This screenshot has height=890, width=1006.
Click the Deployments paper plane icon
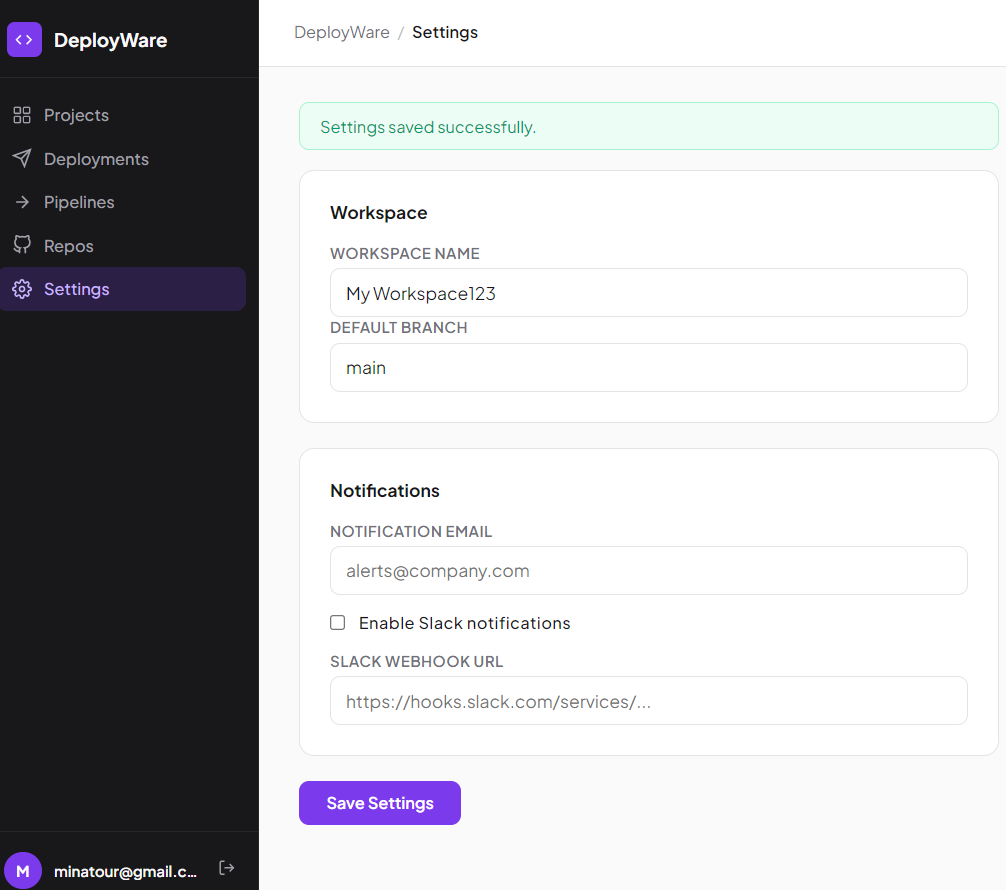pos(22,158)
